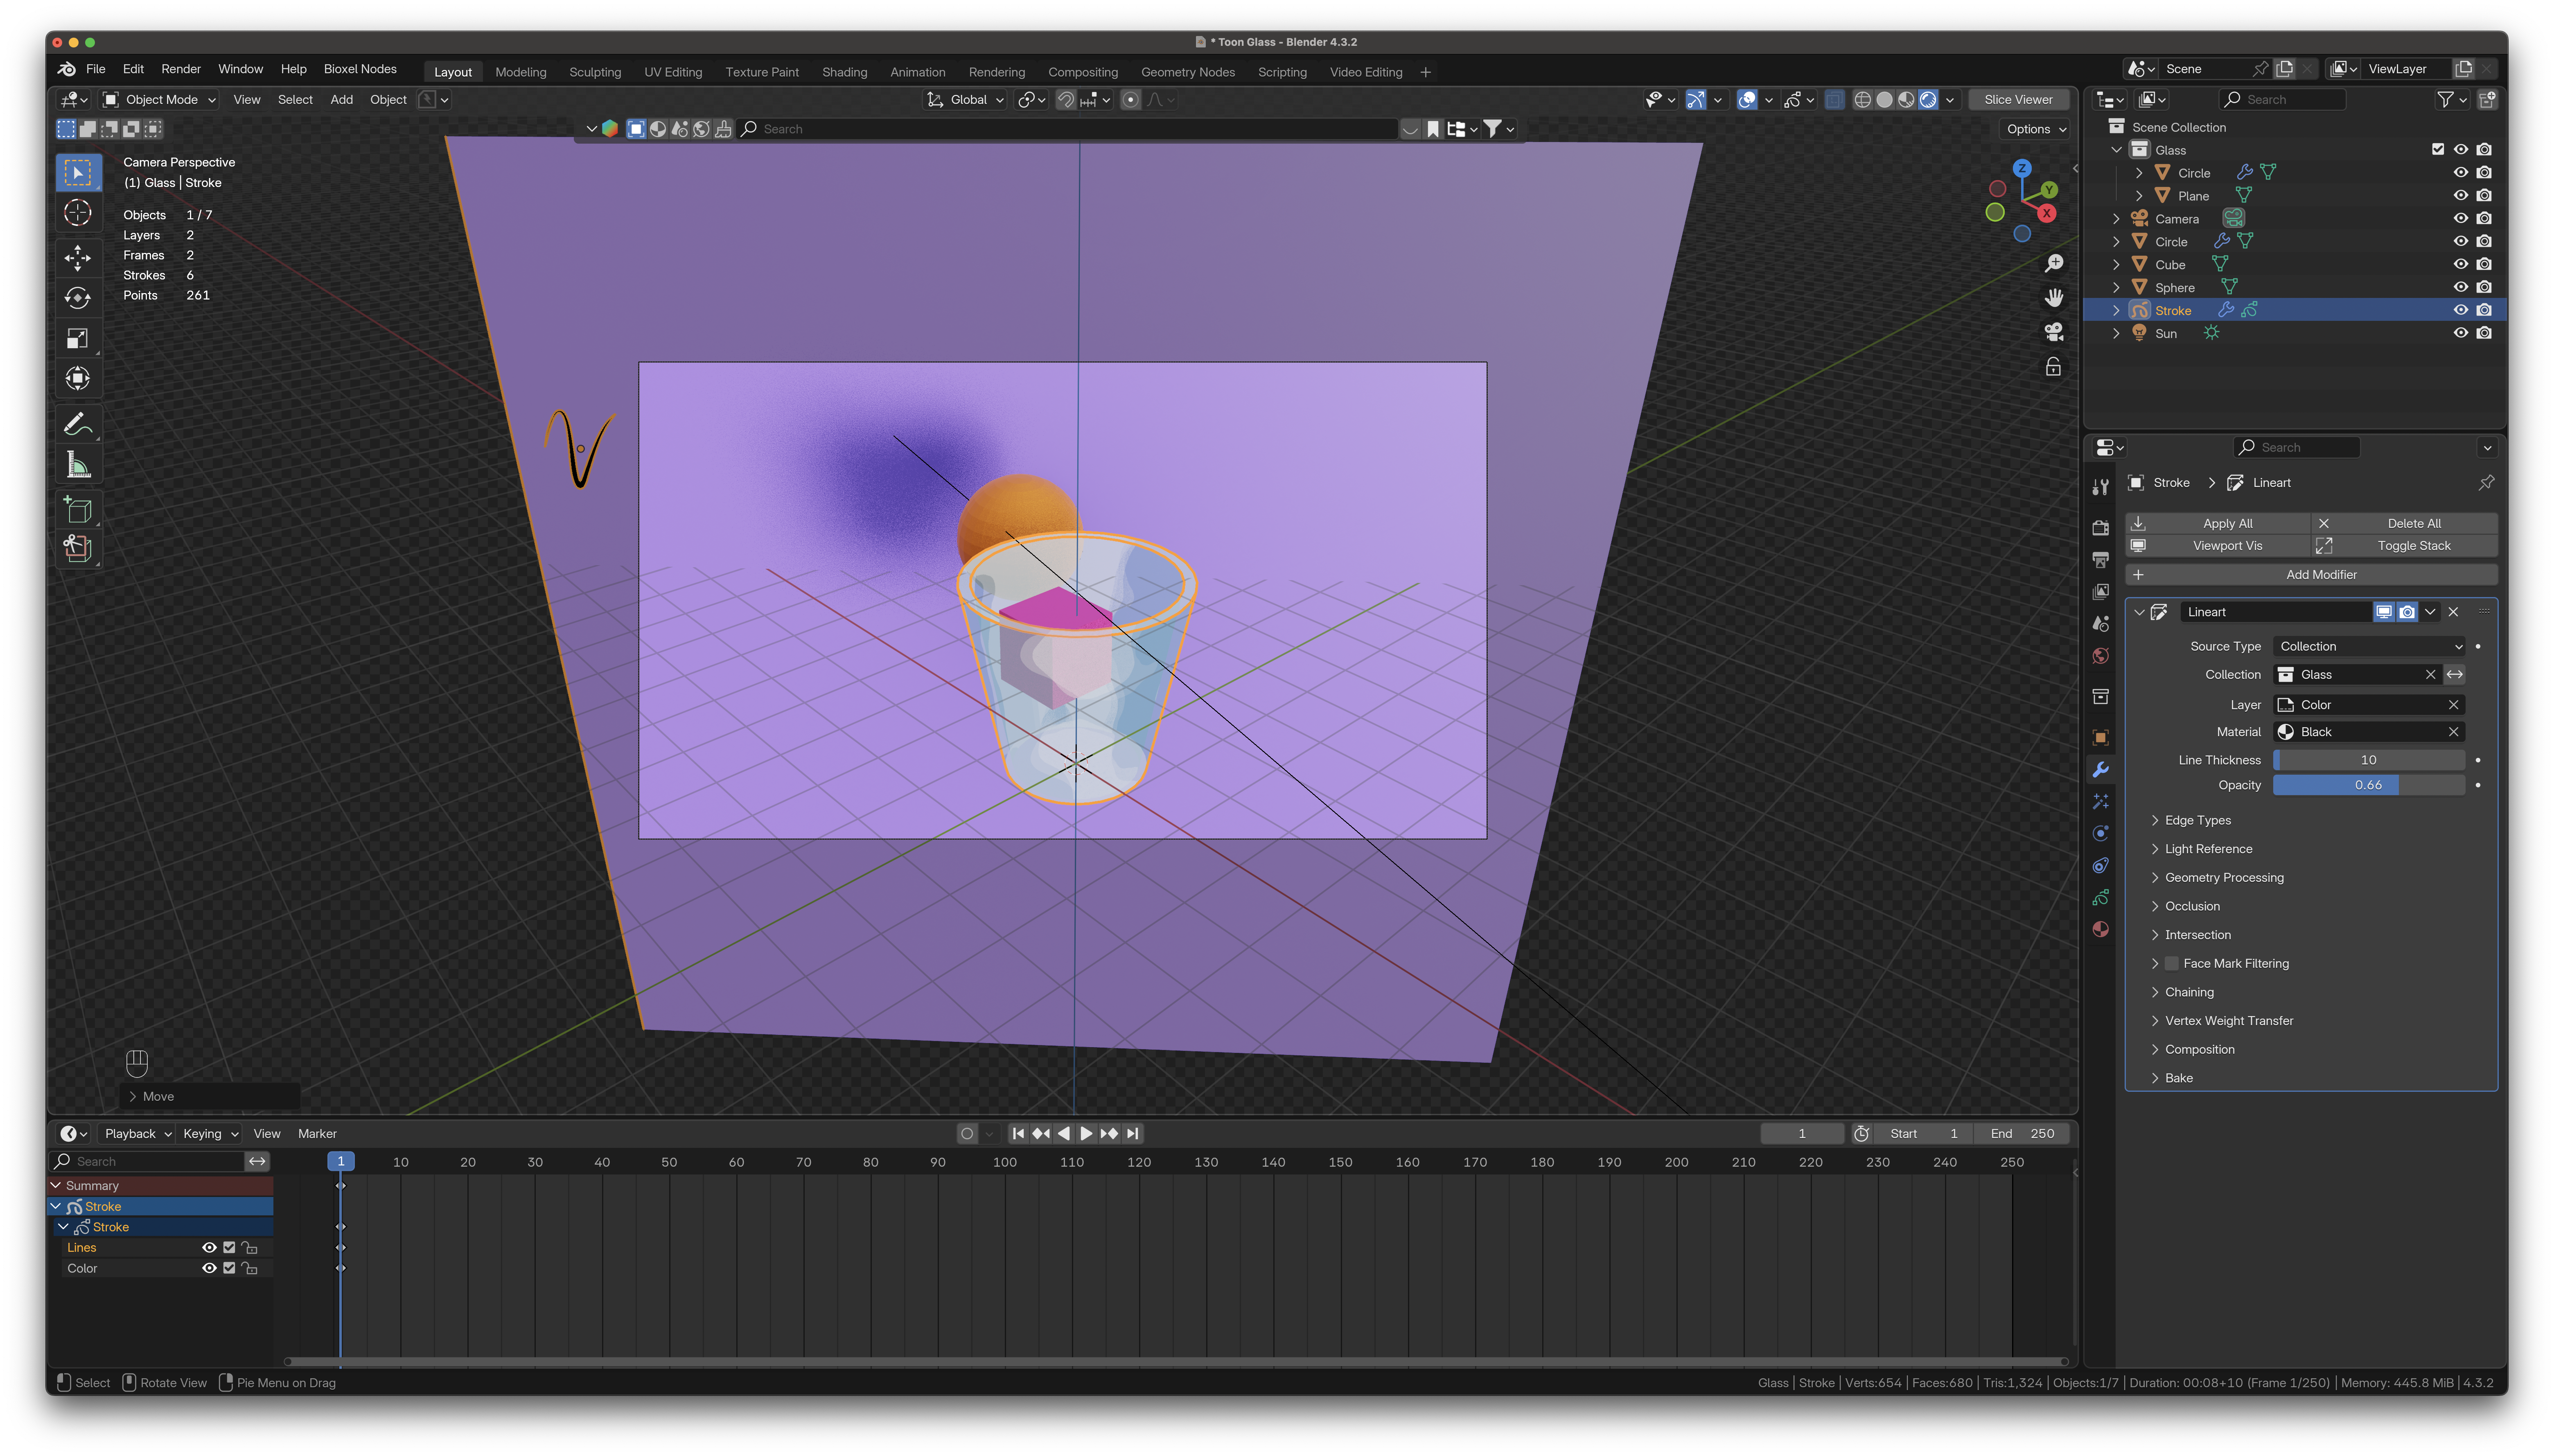Click the Viewport Vis button
This screenshot has height=1456, width=2554.
pos(2218,546)
